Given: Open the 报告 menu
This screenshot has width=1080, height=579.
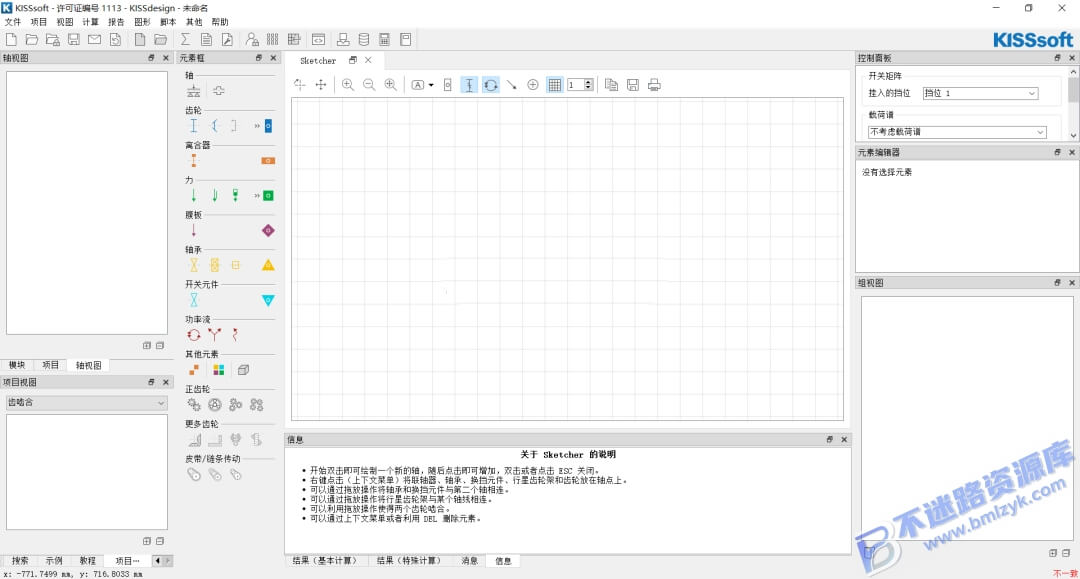Looking at the screenshot, I should point(116,22).
